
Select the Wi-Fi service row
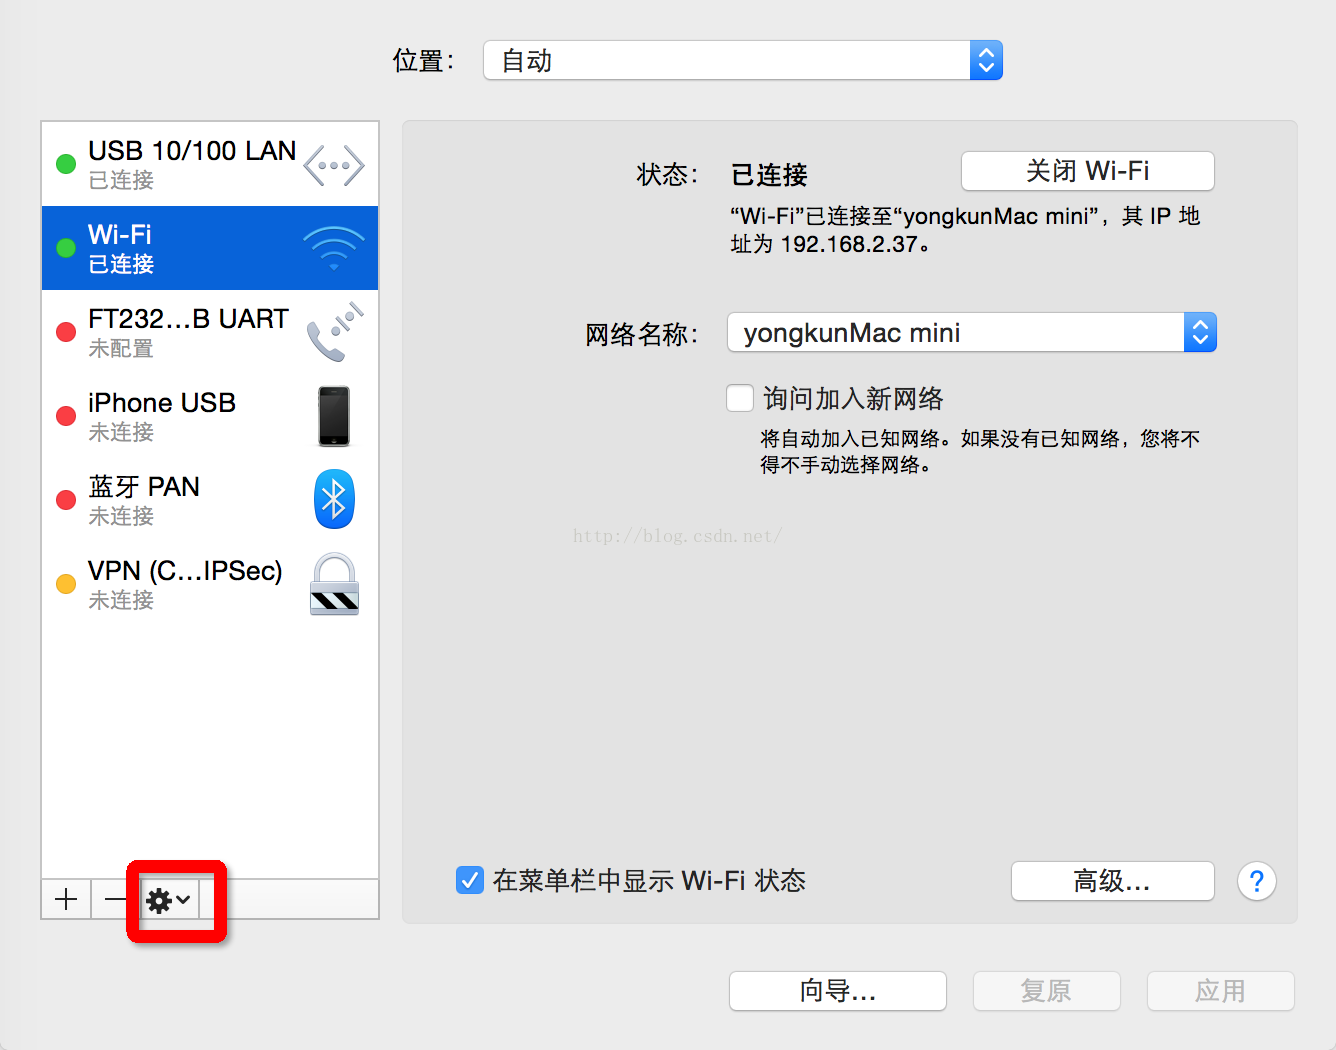[x=210, y=248]
